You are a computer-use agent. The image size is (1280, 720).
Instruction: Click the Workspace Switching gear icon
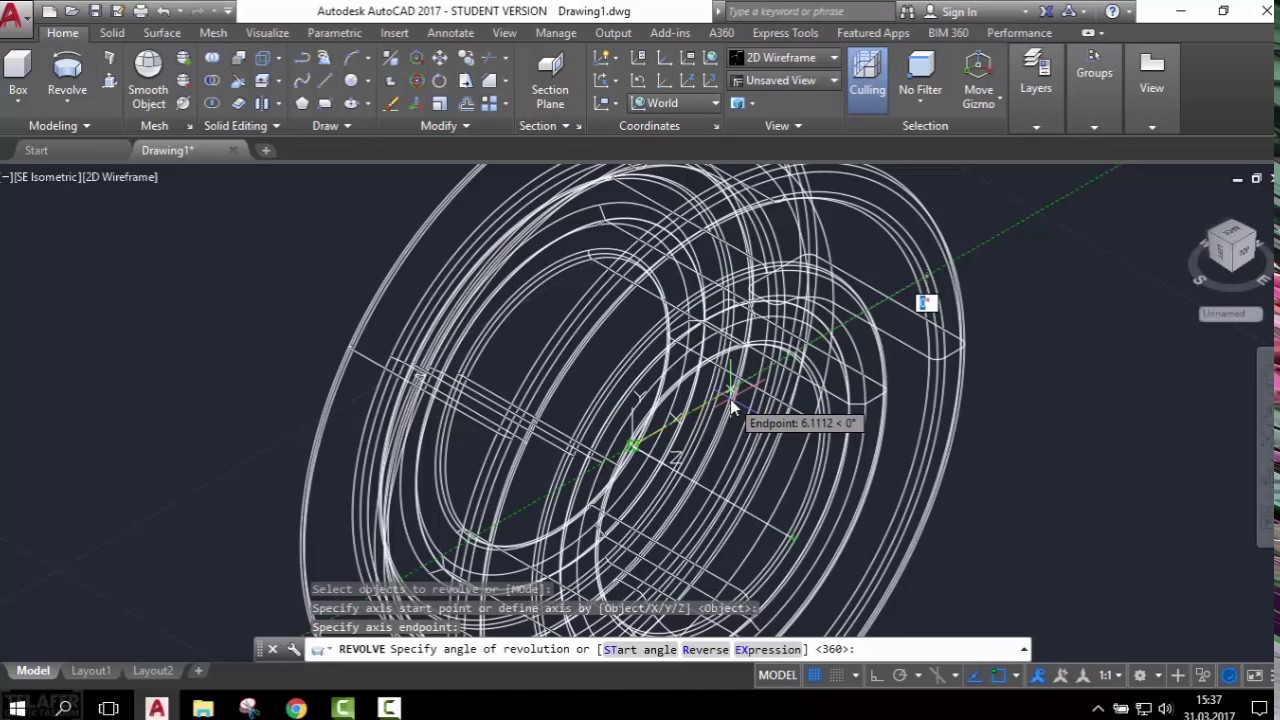coord(1139,675)
